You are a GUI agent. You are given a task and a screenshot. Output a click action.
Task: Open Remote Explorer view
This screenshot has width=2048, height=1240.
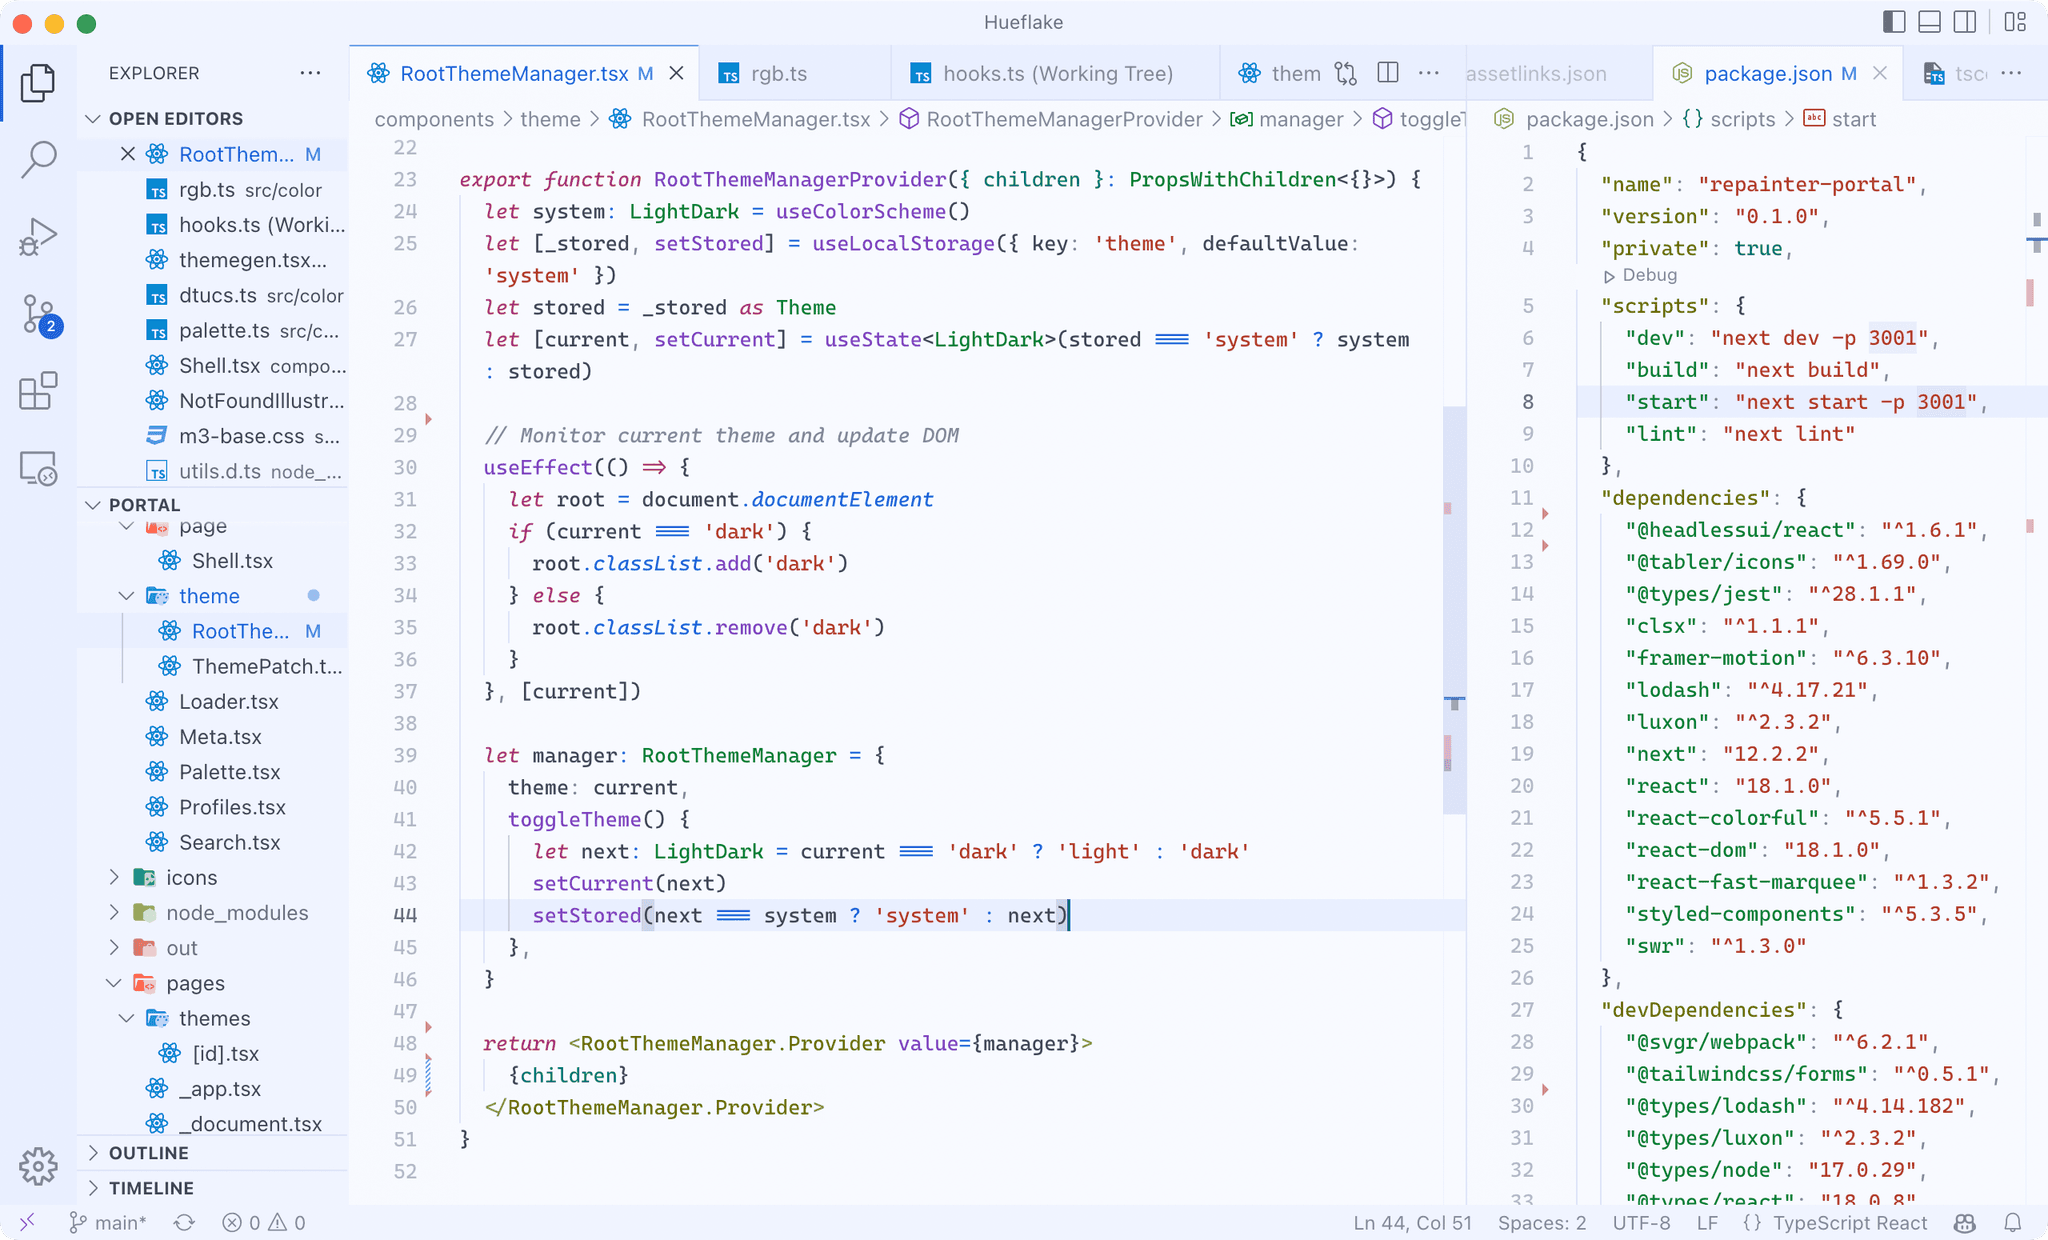tap(38, 468)
